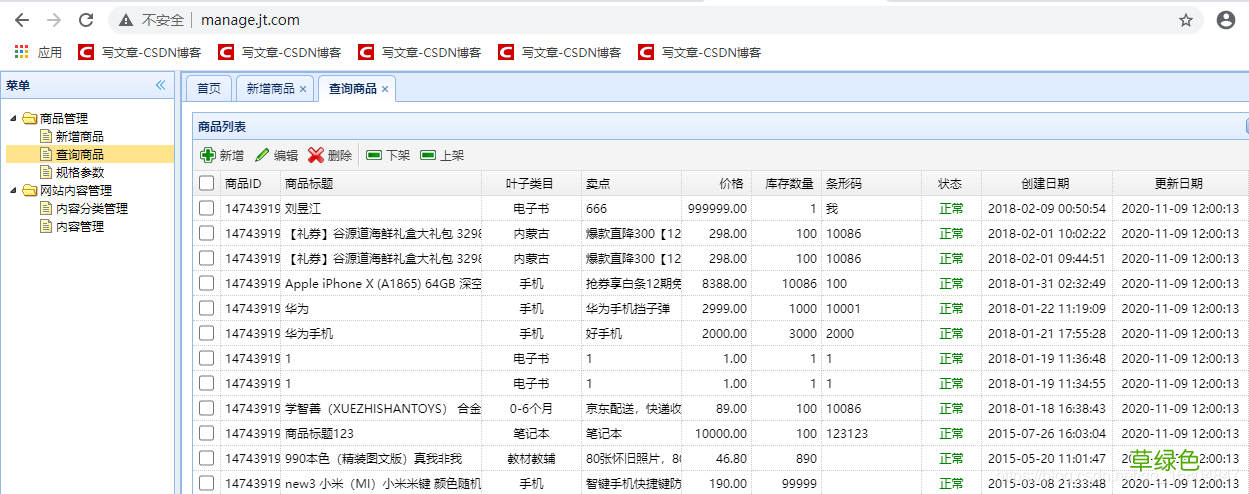The image size is (1249, 494).
Task: Bookmark this page with the star icon
Action: [x=1186, y=20]
